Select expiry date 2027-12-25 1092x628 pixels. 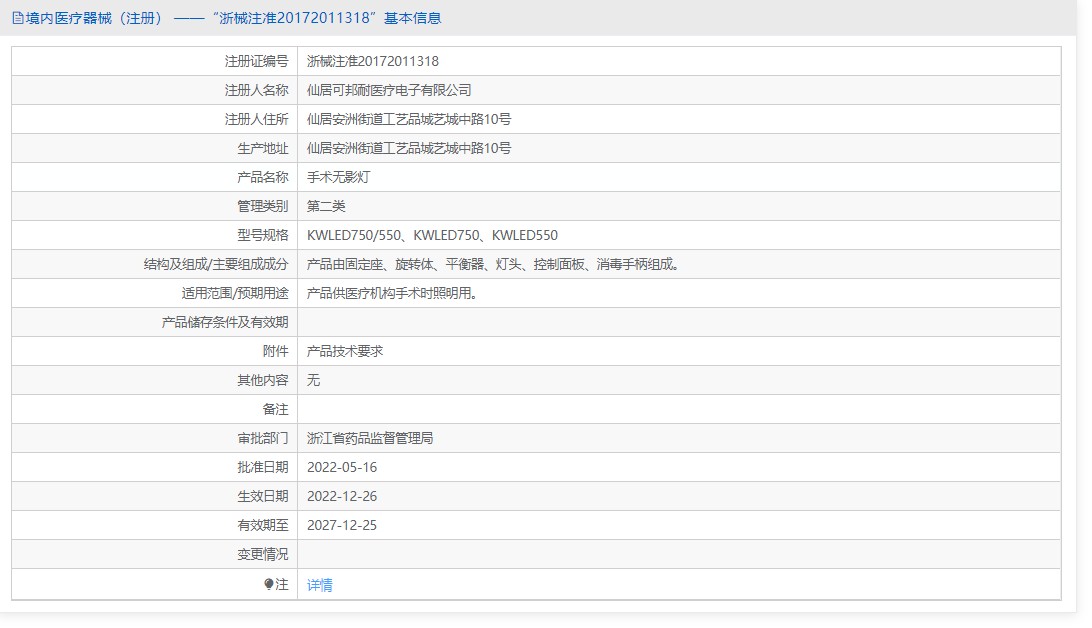tap(342, 526)
